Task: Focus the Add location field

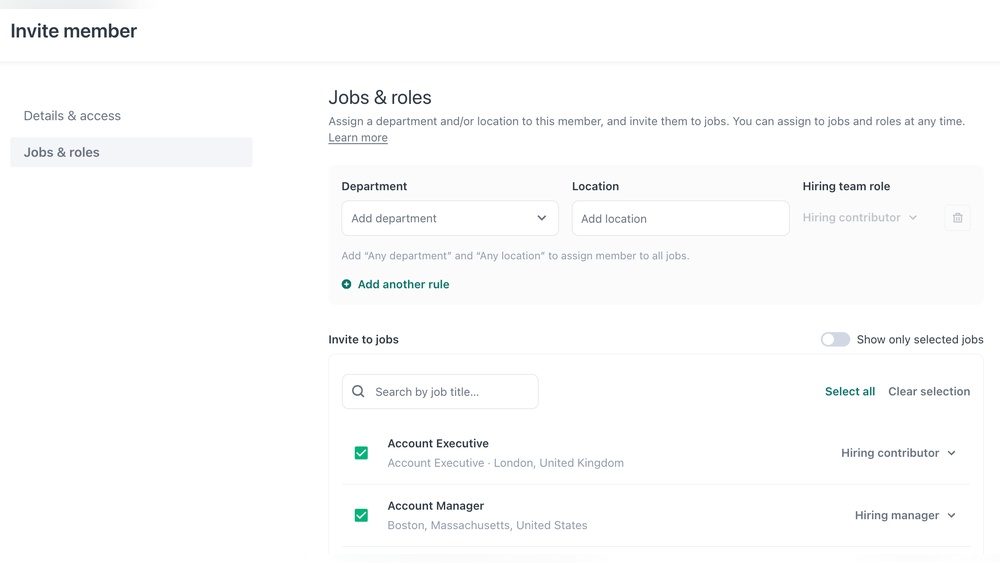Action: [680, 218]
